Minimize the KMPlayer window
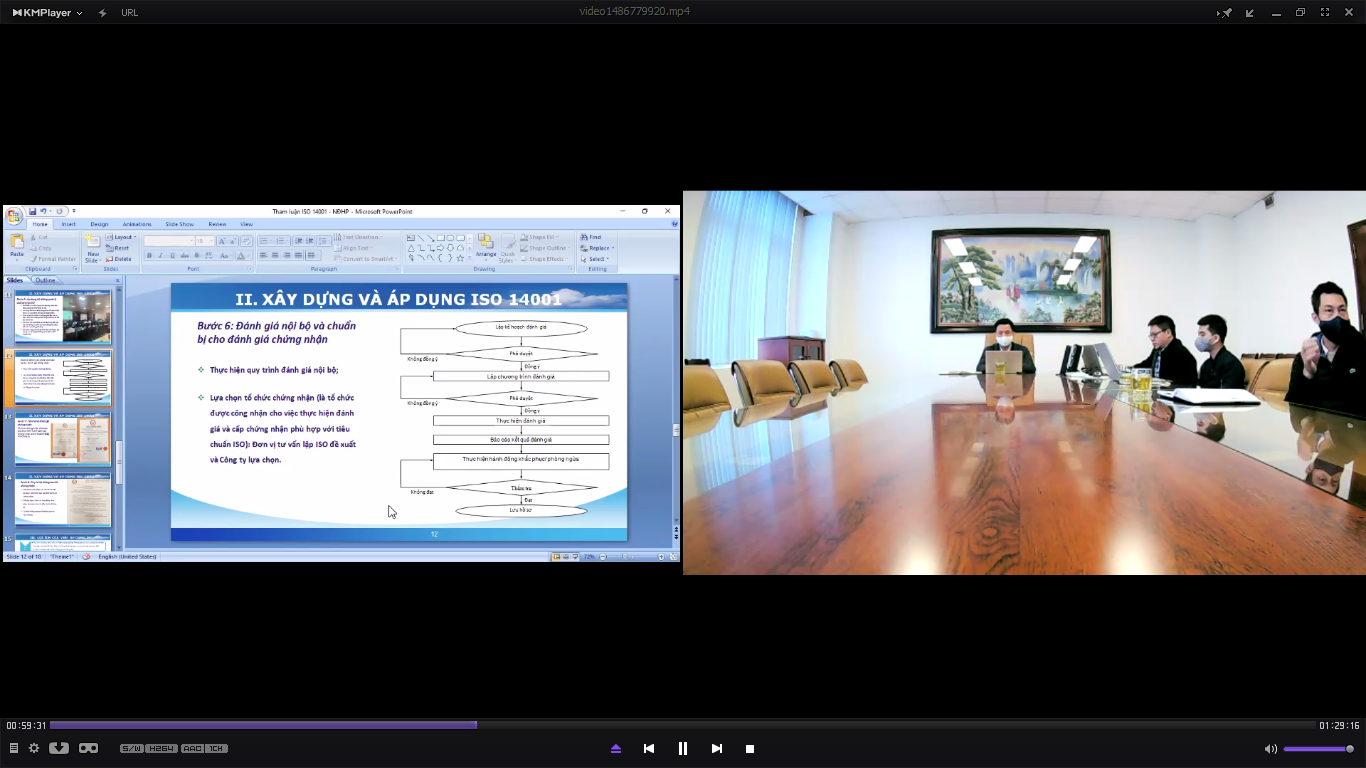 (1275, 12)
